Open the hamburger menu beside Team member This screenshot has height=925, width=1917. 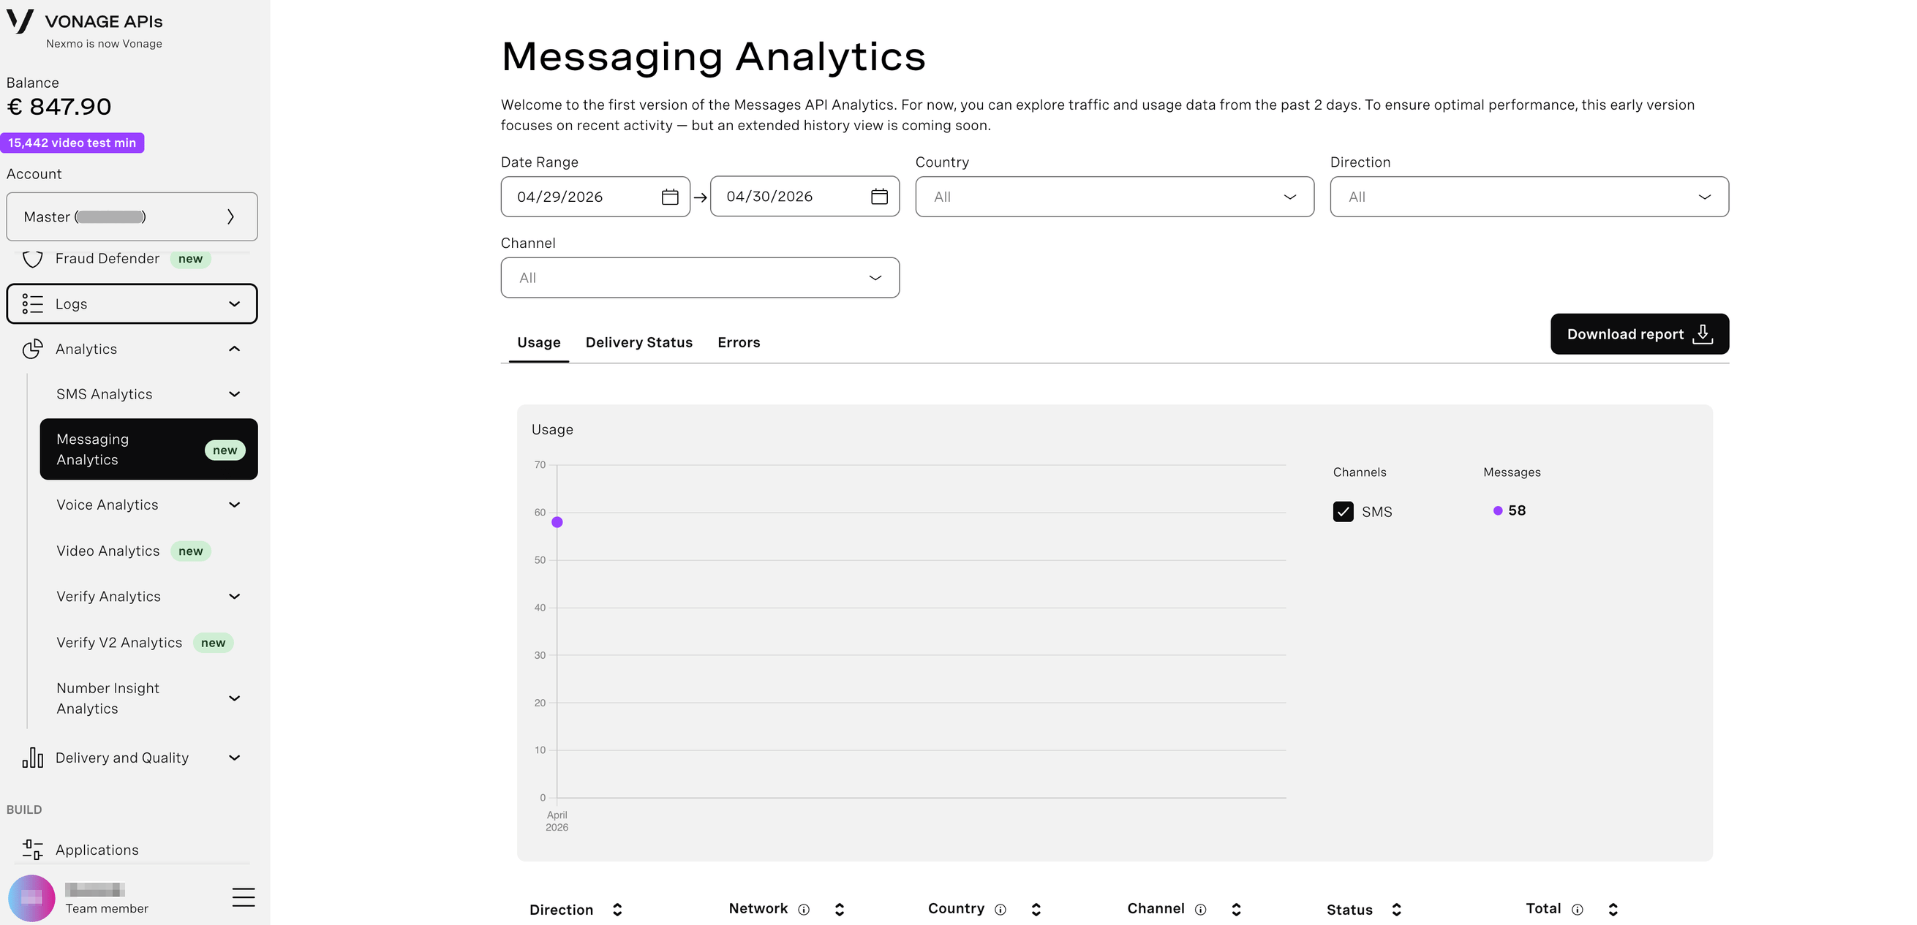coord(243,897)
